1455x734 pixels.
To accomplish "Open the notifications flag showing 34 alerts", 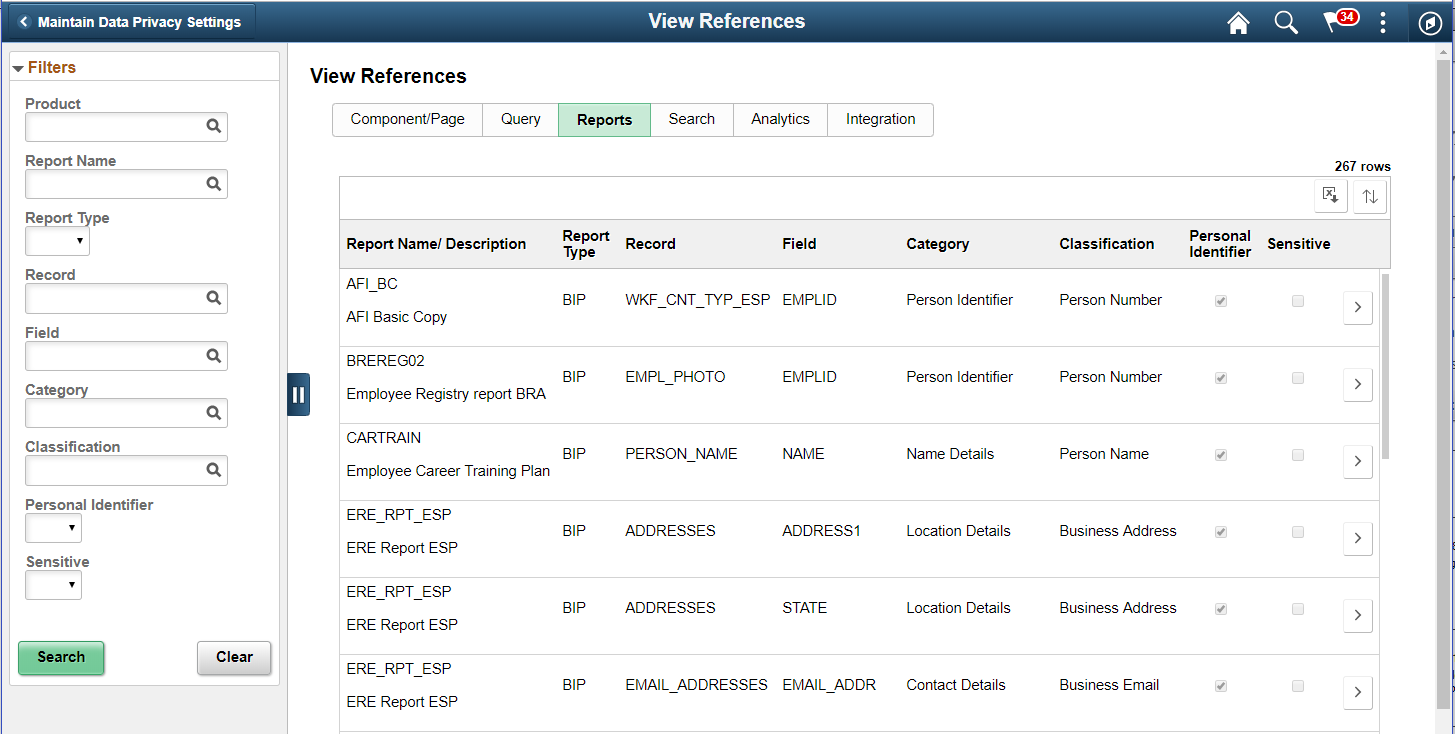I will 1337,22.
